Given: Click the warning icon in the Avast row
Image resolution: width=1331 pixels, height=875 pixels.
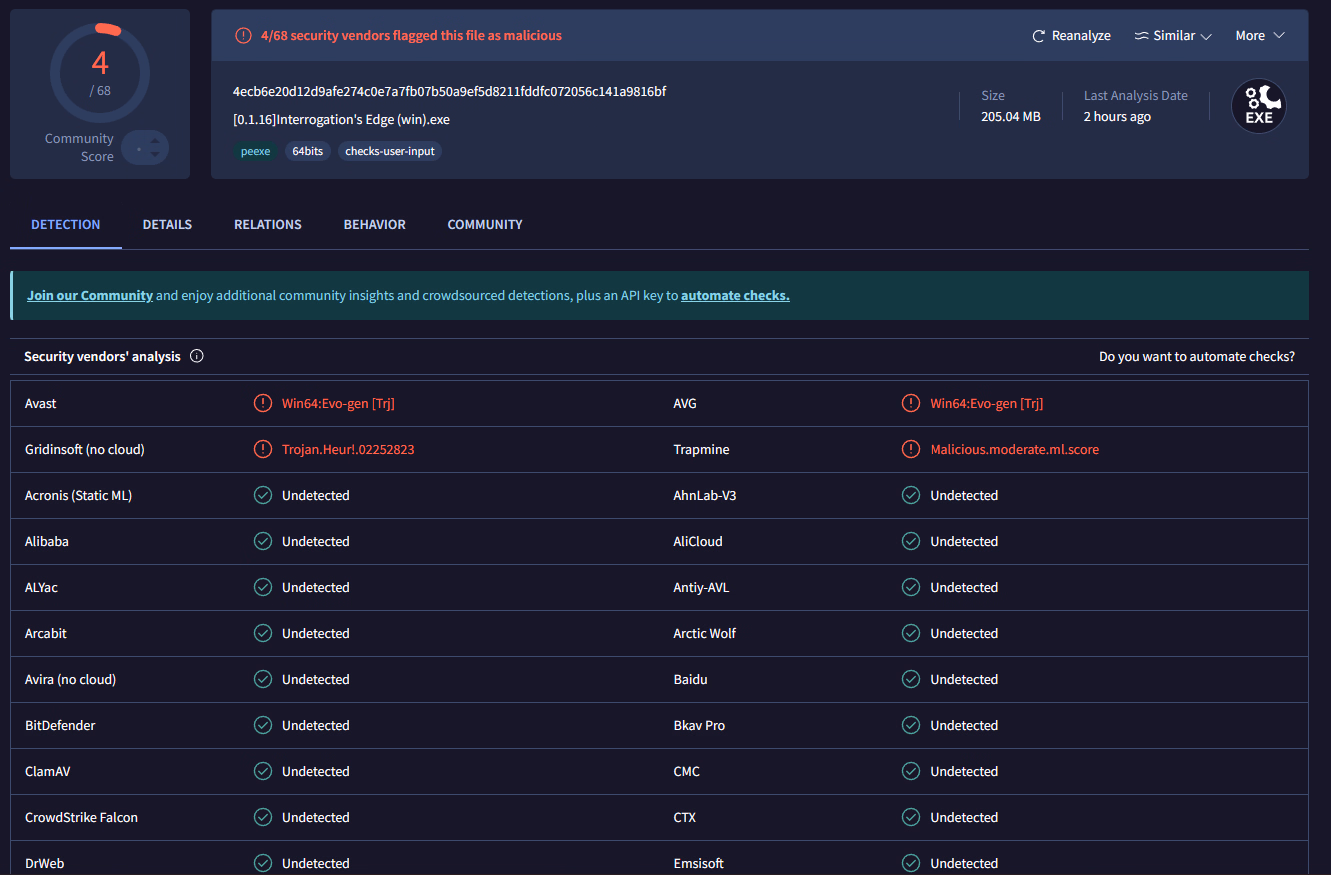Looking at the screenshot, I should pos(263,404).
